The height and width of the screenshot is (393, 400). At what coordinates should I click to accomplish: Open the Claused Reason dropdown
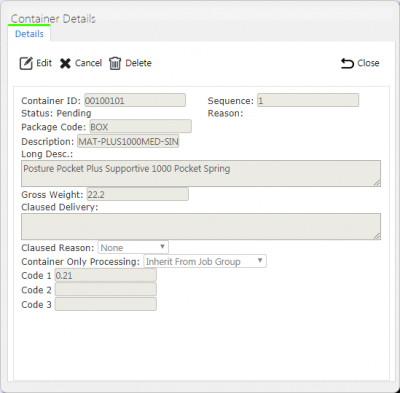pyautogui.click(x=133, y=248)
